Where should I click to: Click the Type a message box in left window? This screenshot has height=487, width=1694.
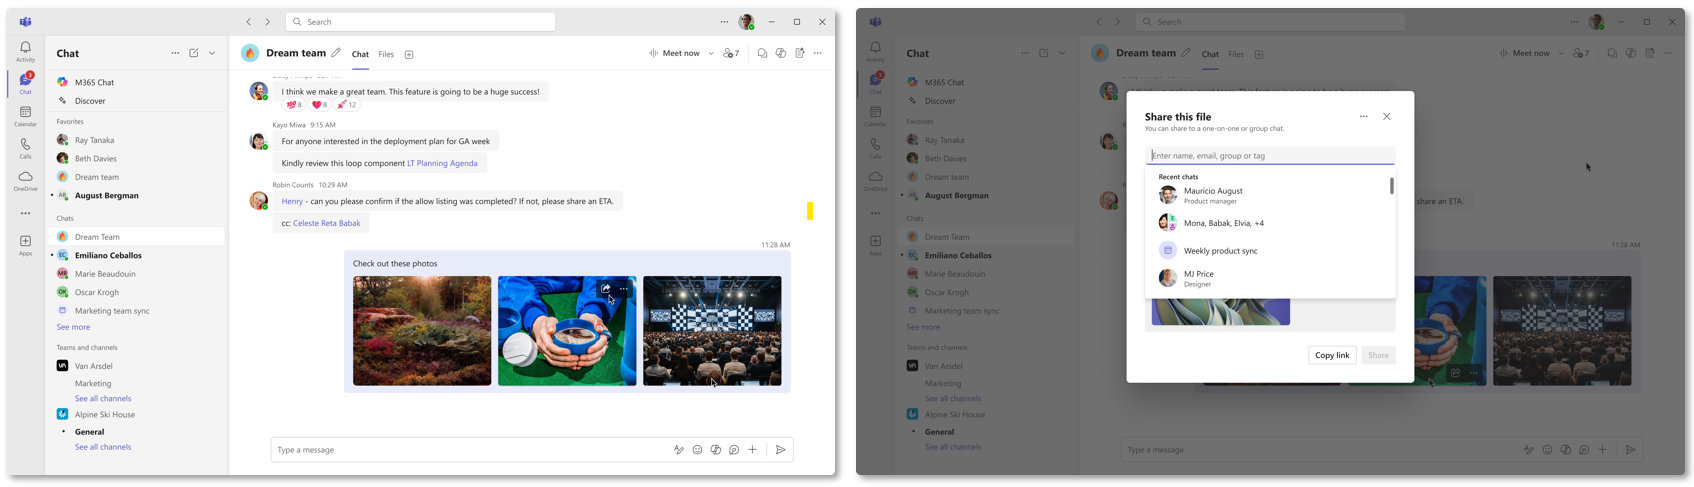coord(470,450)
